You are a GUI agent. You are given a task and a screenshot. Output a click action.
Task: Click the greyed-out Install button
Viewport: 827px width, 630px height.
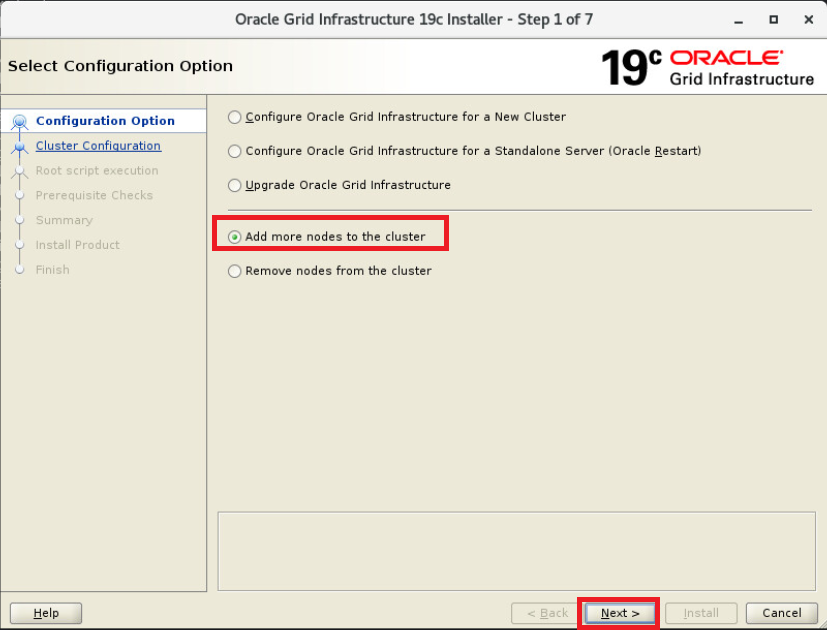pyautogui.click(x=700, y=613)
